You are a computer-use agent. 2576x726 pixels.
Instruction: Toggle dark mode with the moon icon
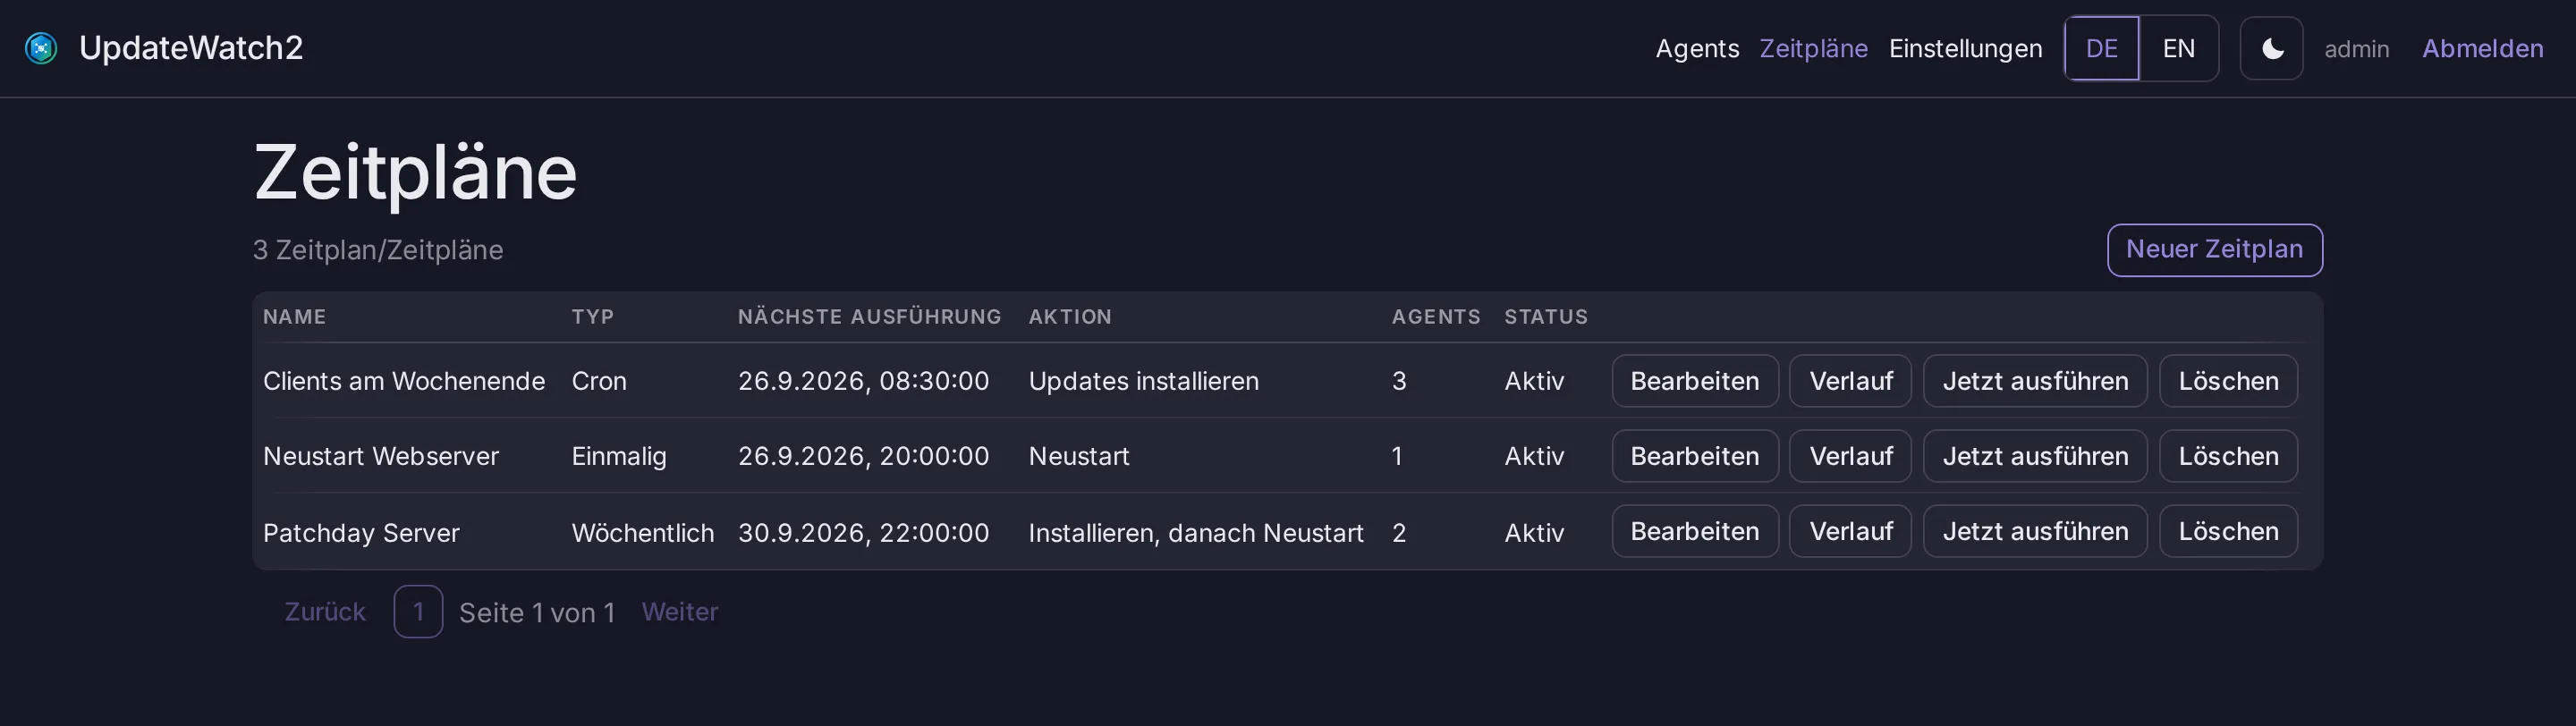point(2271,48)
